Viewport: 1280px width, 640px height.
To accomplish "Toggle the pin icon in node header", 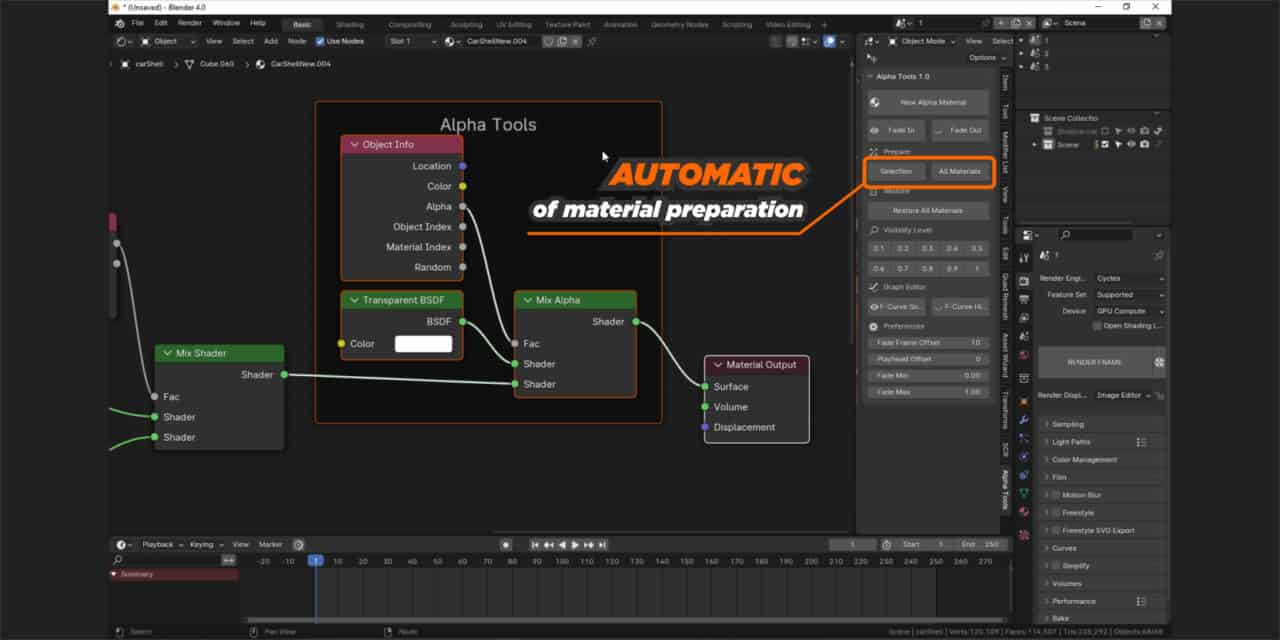I will click(592, 42).
